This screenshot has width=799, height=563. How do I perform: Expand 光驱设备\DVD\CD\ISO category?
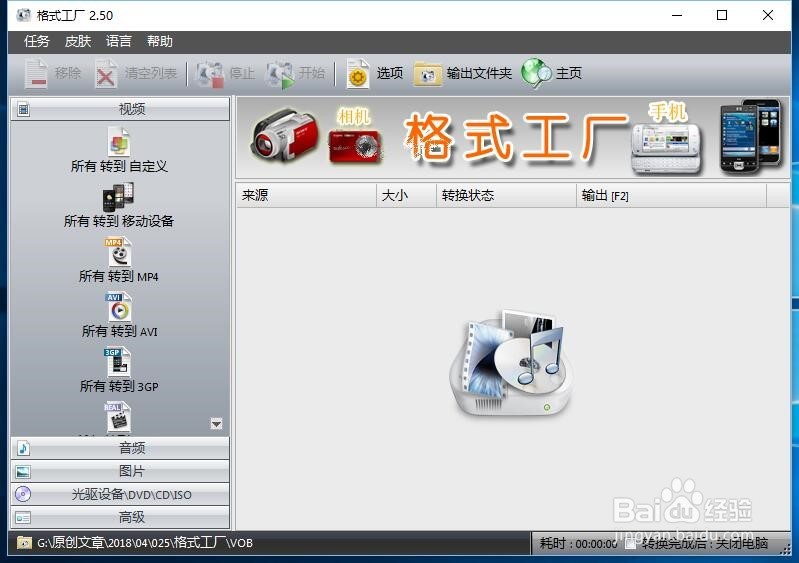pos(120,494)
